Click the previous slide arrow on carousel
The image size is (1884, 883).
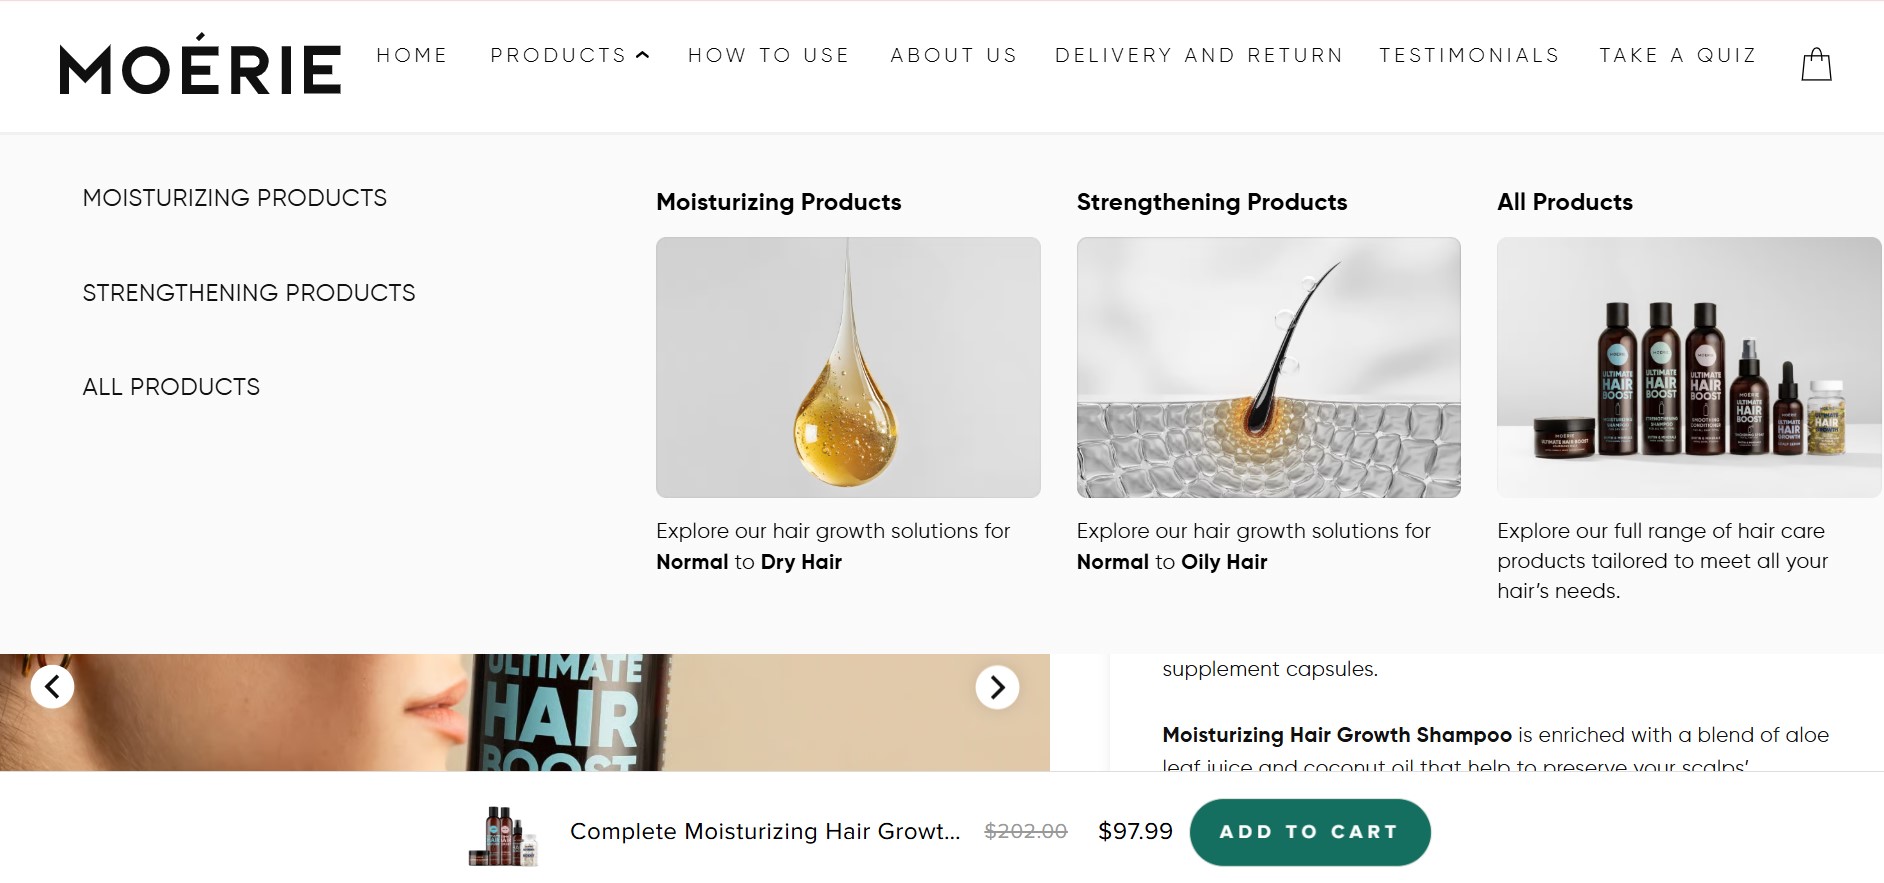click(x=52, y=687)
